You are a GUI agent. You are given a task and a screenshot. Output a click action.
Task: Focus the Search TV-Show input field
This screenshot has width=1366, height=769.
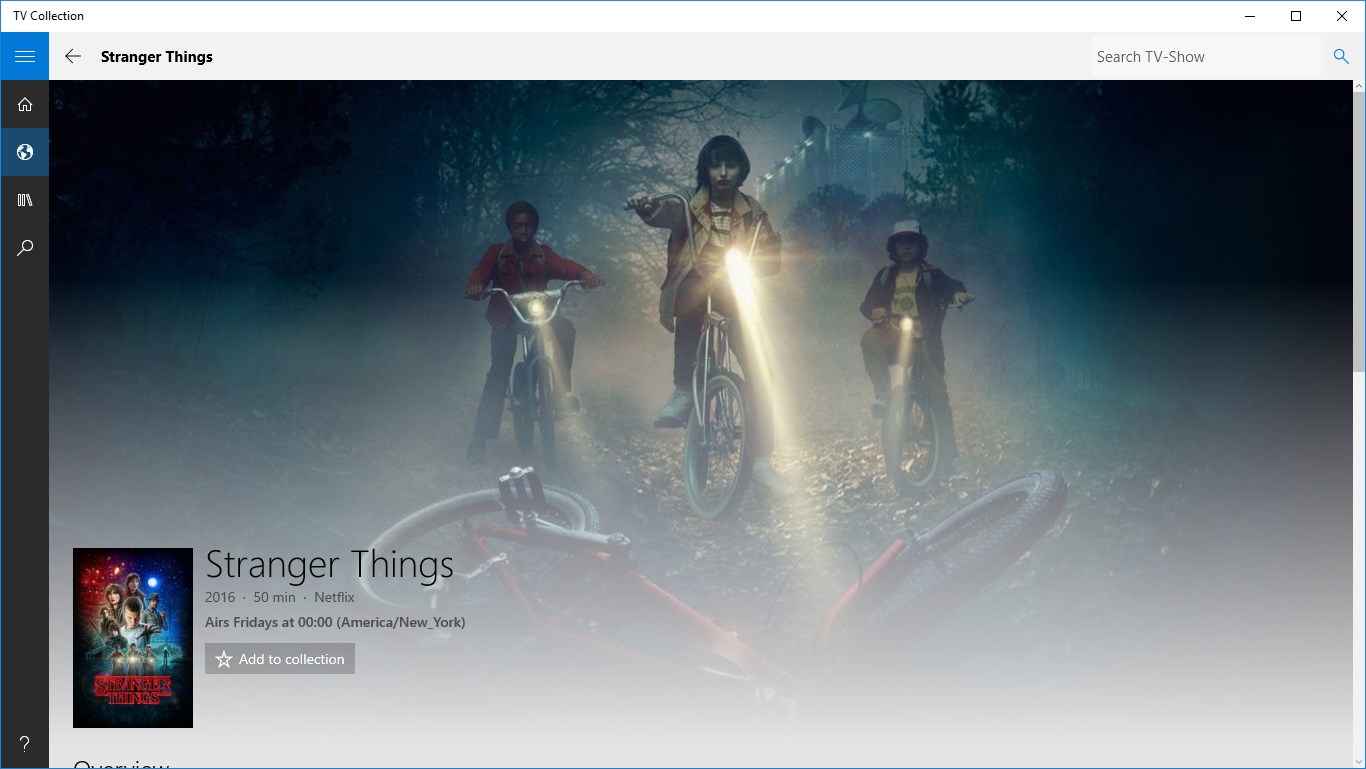click(x=1206, y=57)
